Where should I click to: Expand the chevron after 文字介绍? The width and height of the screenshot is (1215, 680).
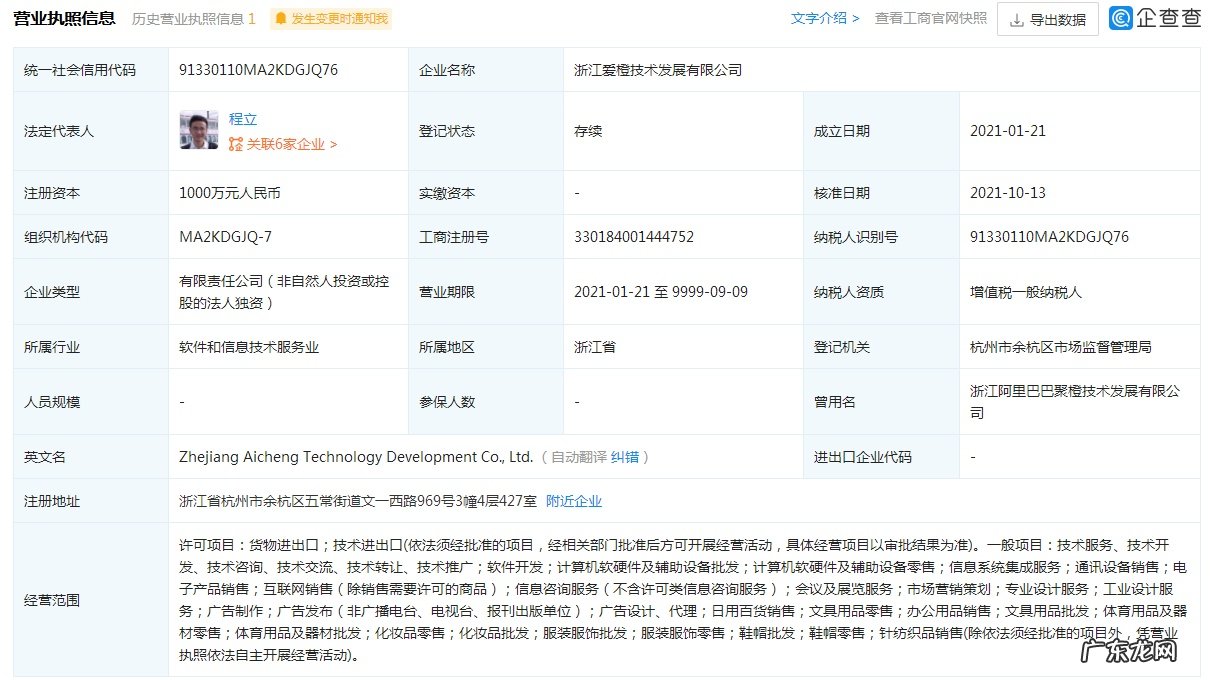tap(856, 18)
